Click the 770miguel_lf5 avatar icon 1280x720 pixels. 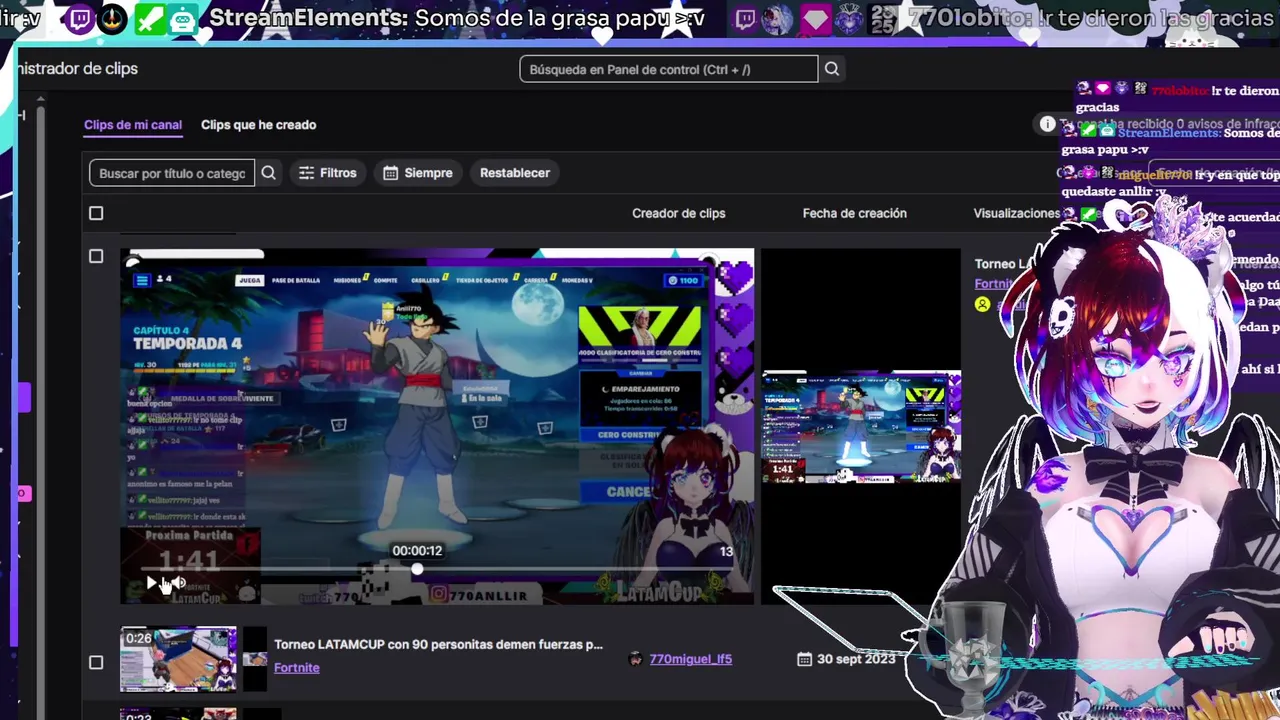point(635,659)
